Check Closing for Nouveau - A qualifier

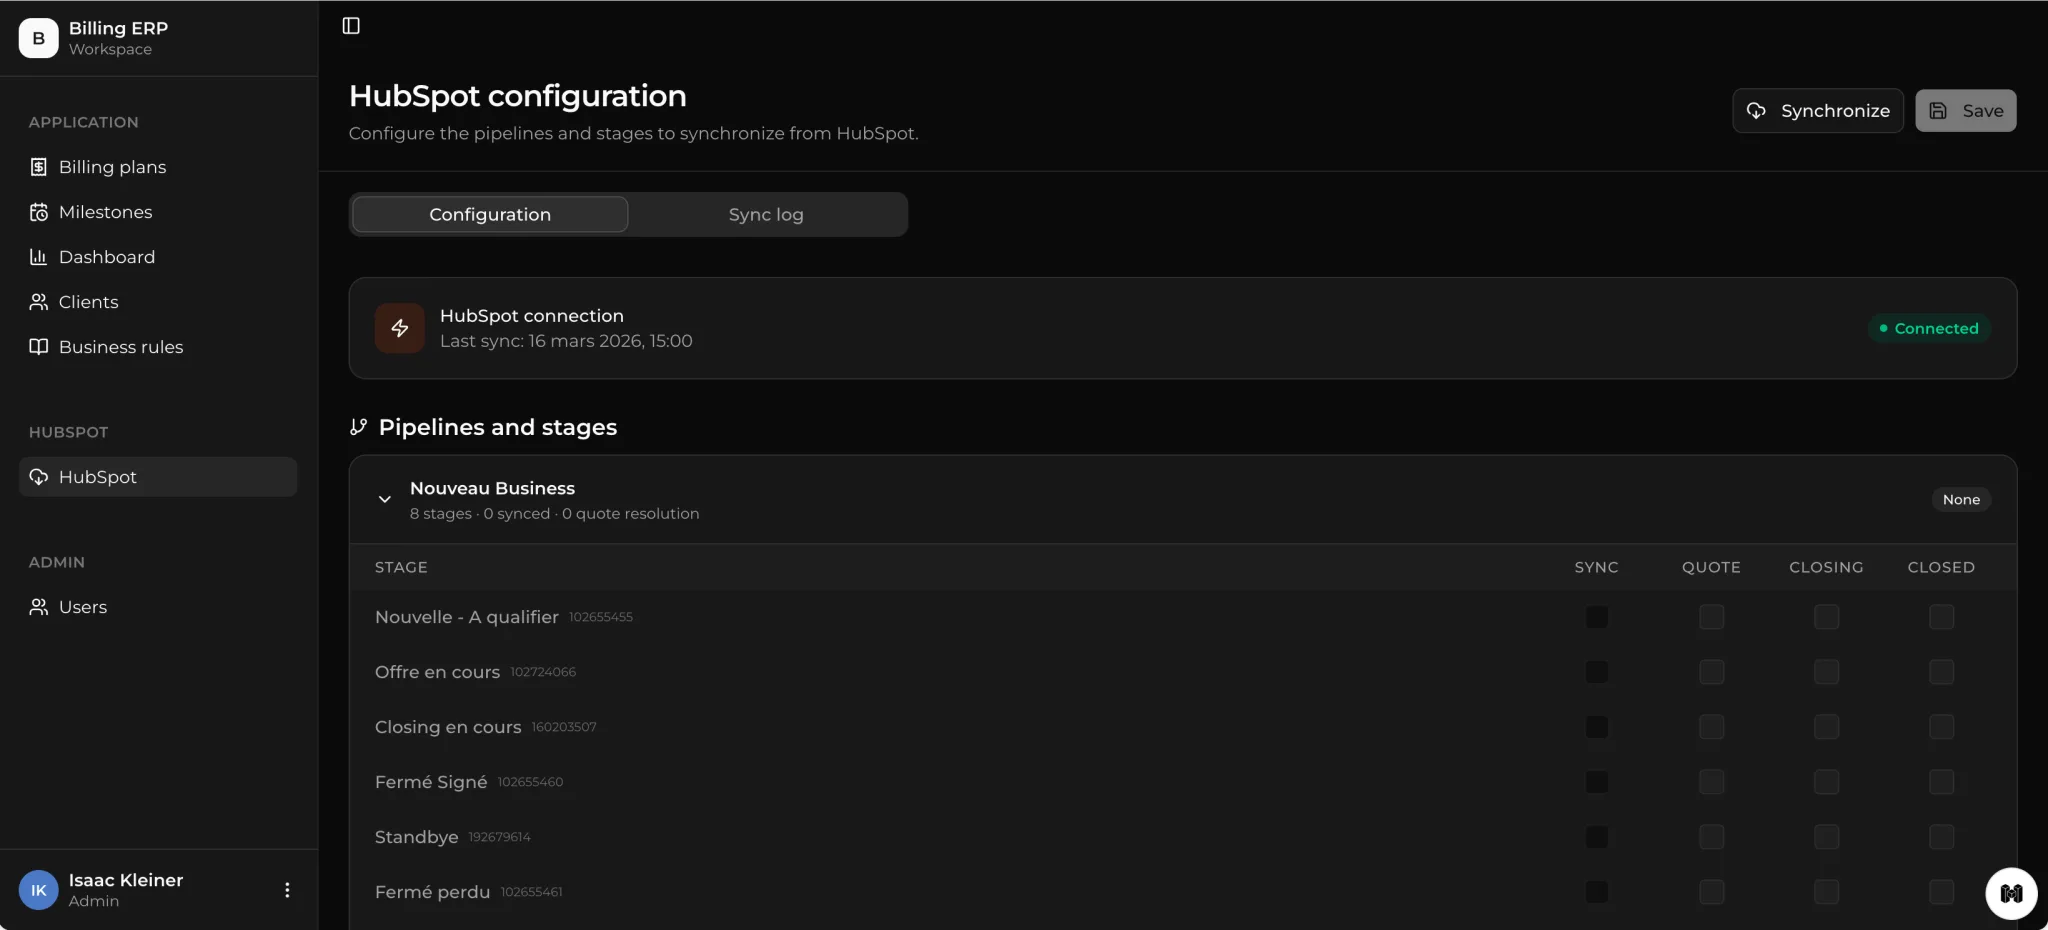tap(1827, 617)
